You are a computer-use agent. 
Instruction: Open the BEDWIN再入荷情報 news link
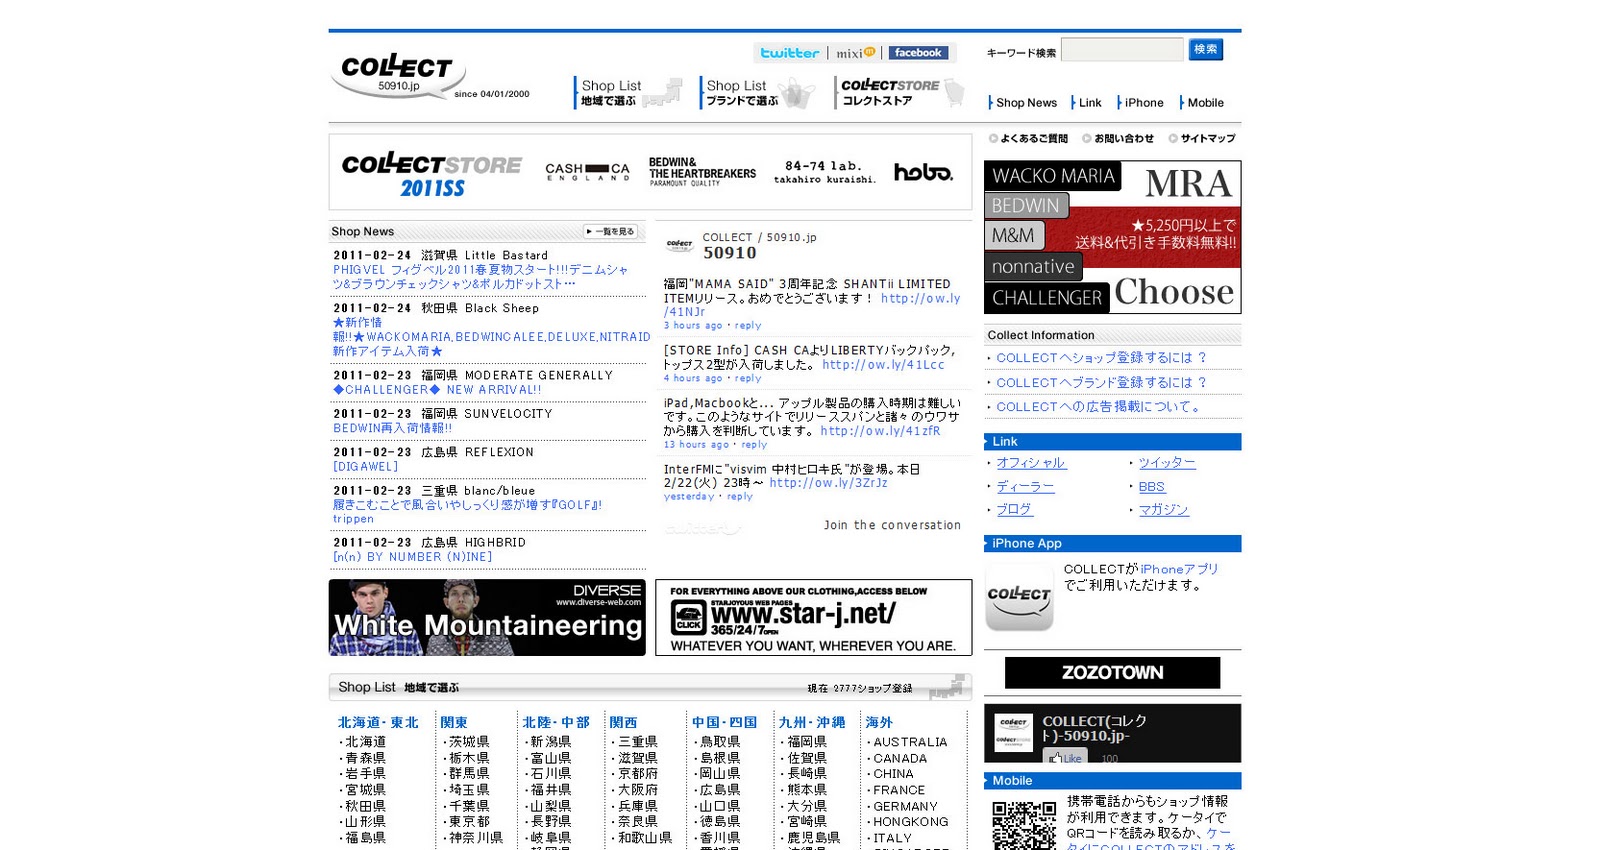392,428
